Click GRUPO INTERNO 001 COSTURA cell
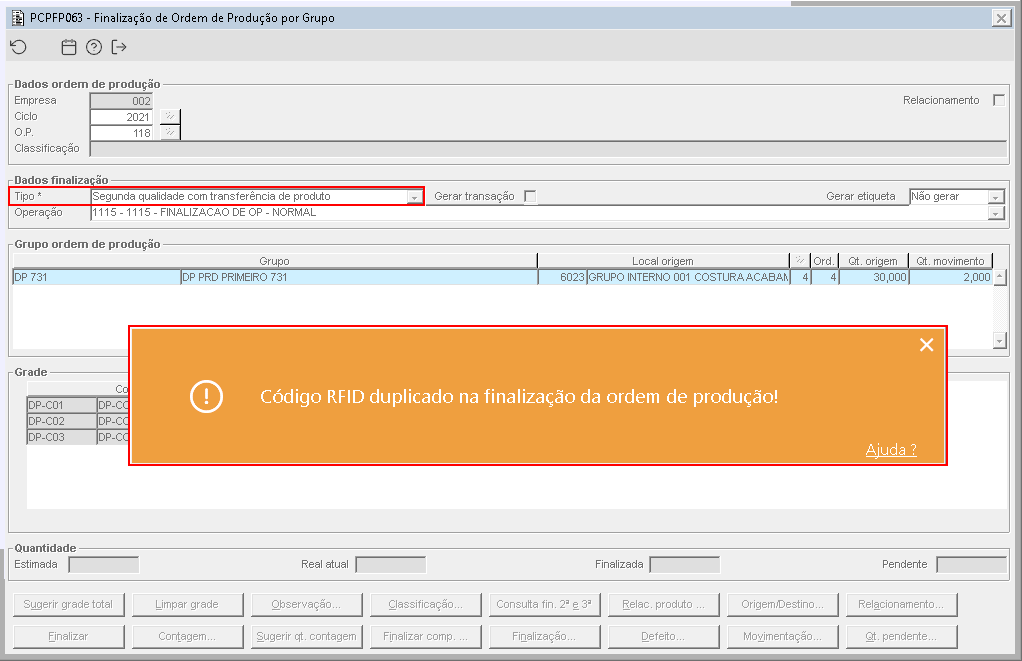The height and width of the screenshot is (661, 1022). (x=688, y=277)
